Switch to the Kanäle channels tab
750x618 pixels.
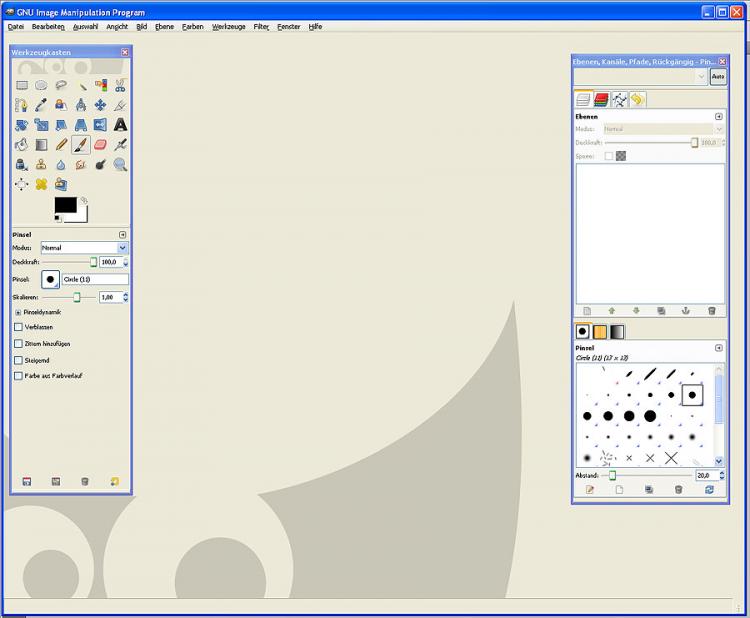(601, 99)
